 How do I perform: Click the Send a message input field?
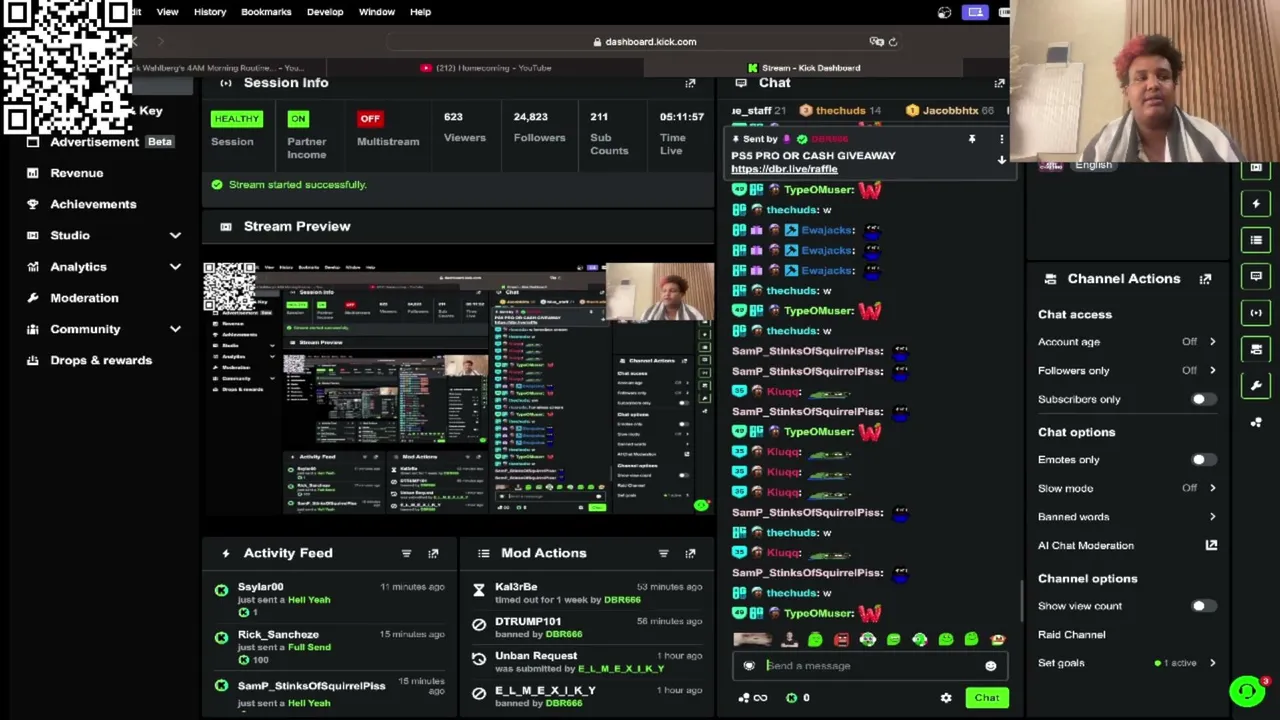click(x=870, y=666)
